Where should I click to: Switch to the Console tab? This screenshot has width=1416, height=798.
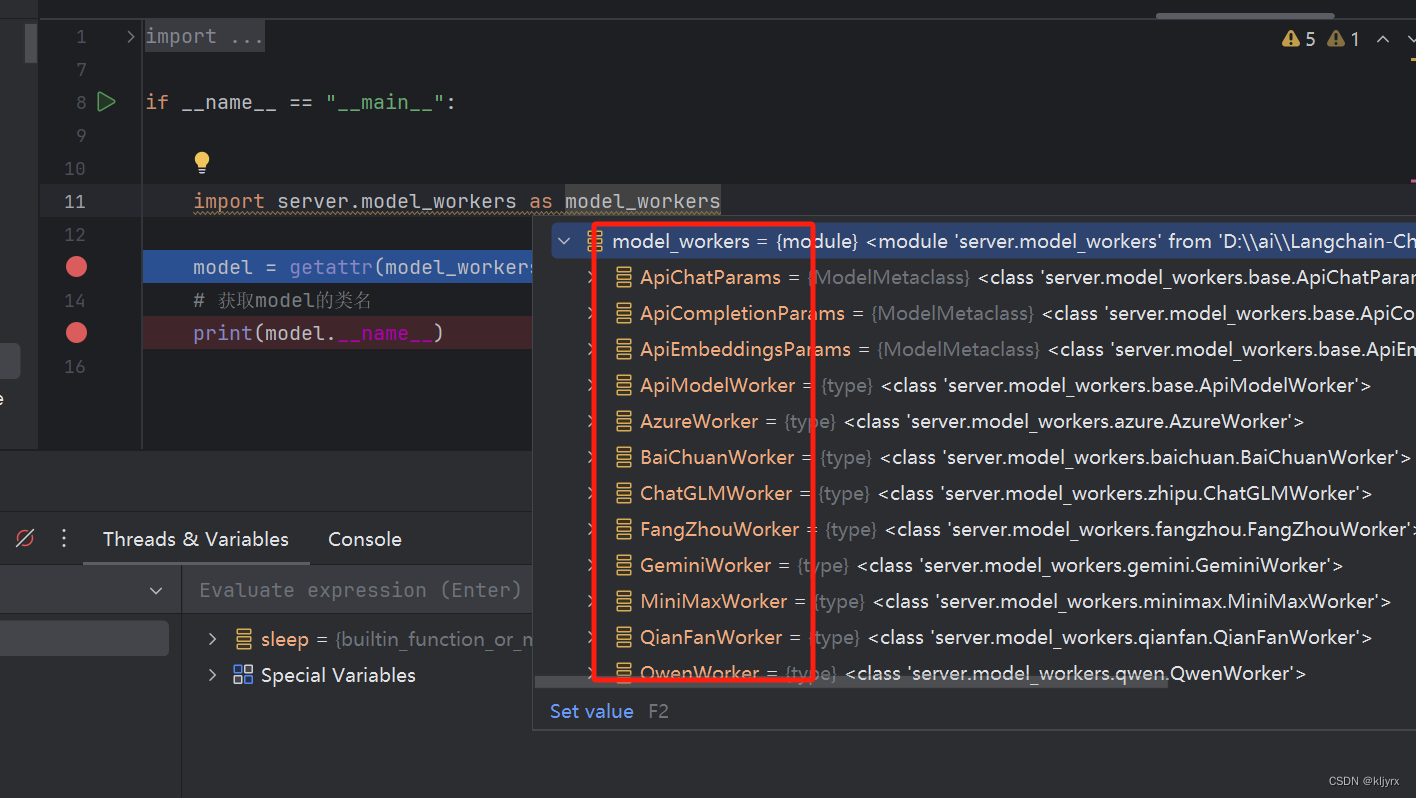click(x=365, y=539)
